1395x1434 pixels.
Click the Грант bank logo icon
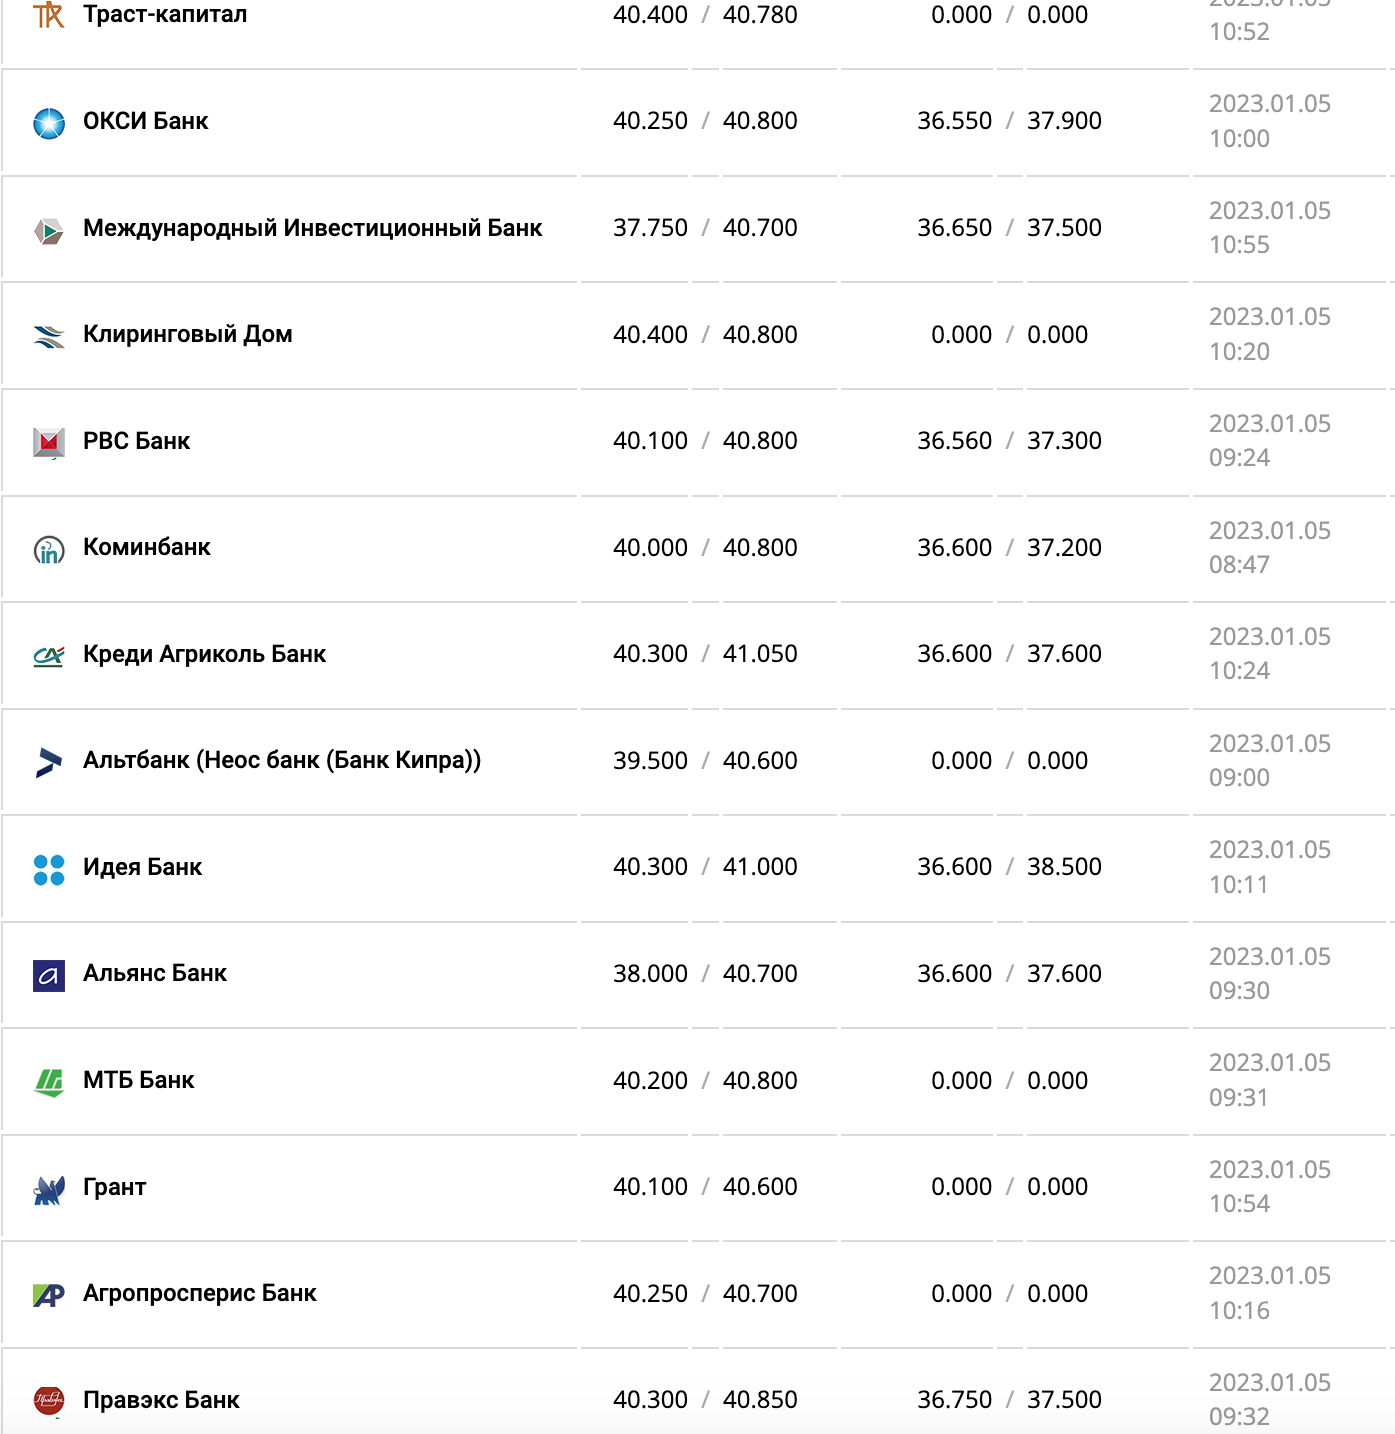click(x=49, y=1189)
